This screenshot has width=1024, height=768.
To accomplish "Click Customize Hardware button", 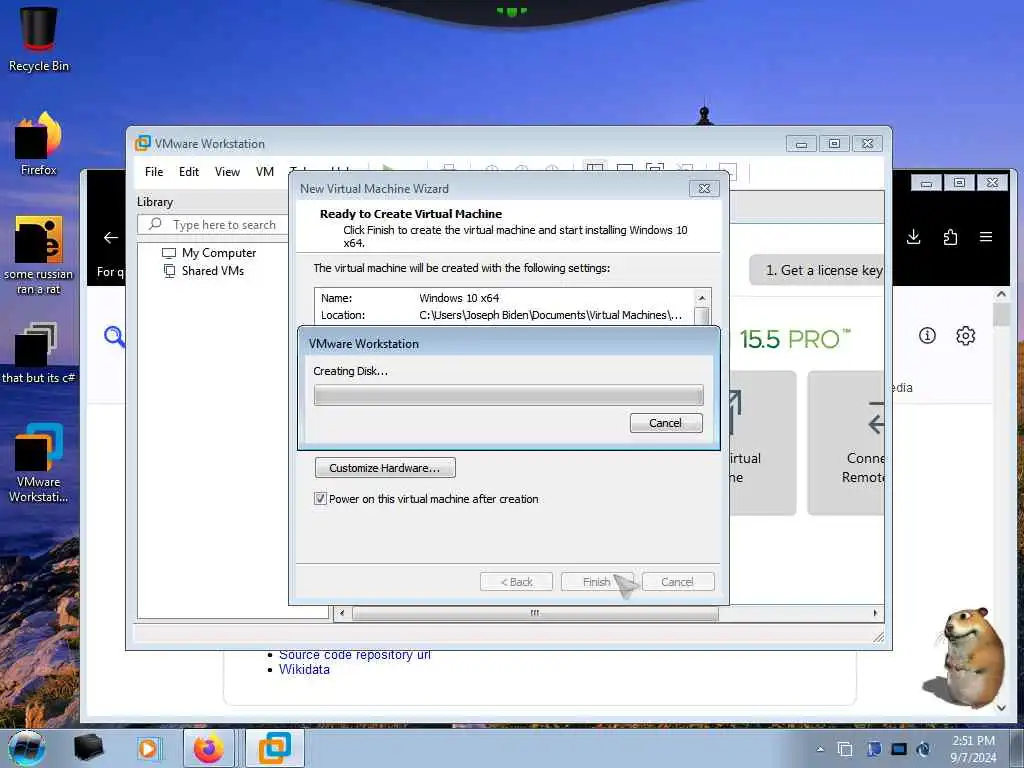I will pyautogui.click(x=385, y=468).
